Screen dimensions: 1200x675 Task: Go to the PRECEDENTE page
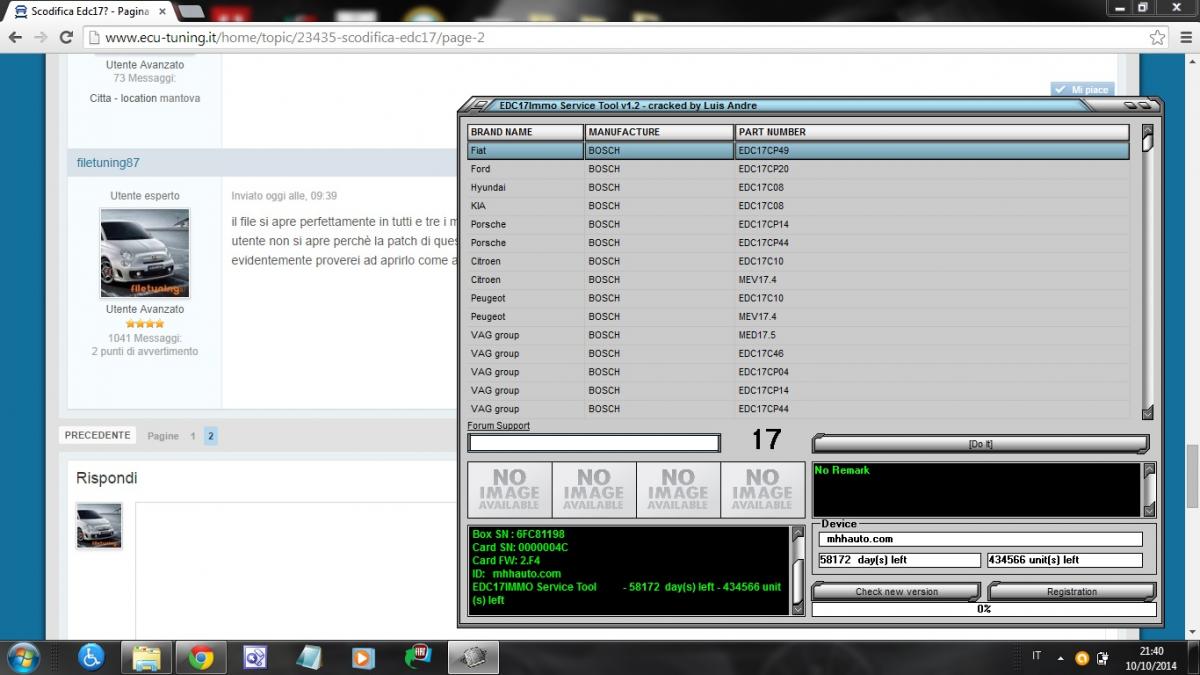coord(97,435)
